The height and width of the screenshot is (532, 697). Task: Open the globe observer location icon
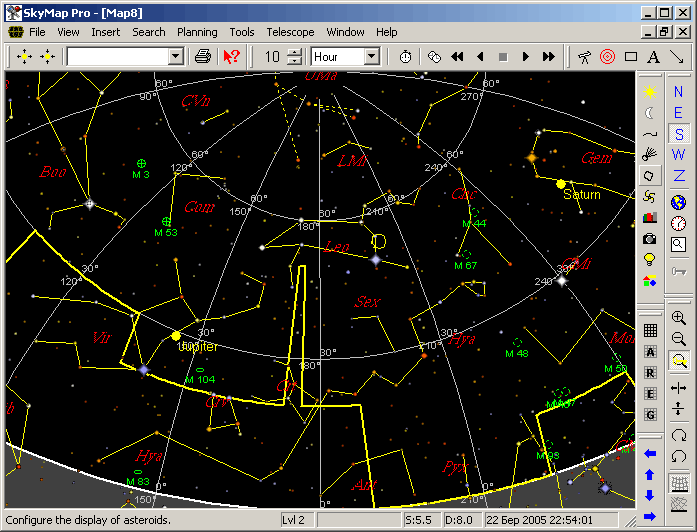[678, 202]
